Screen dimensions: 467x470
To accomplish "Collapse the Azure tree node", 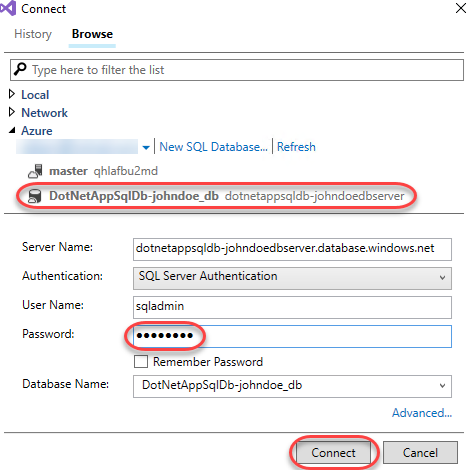I will pos(12,130).
